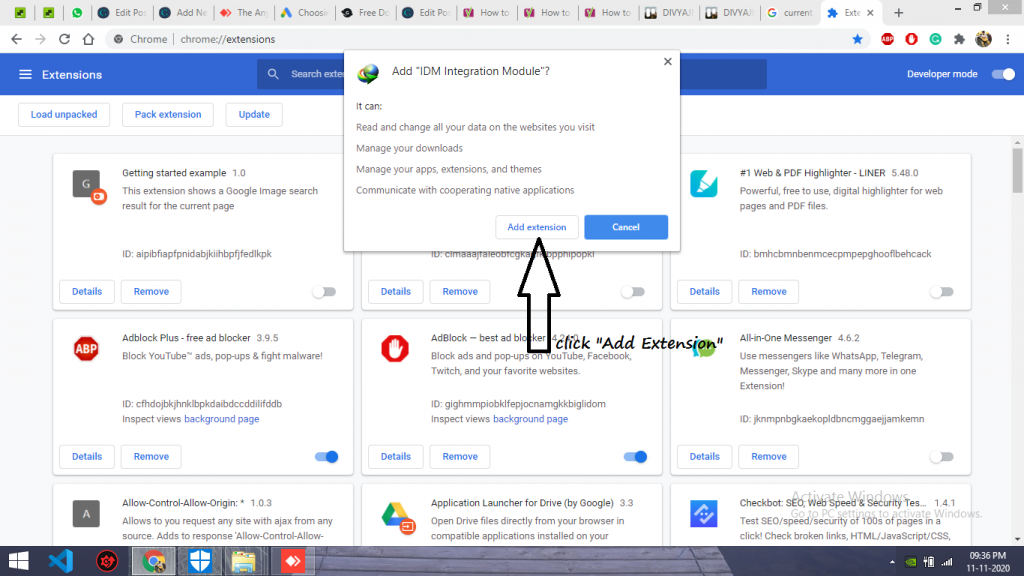
Task: Switch to the WhatsApp browser tab
Action: coord(77,12)
